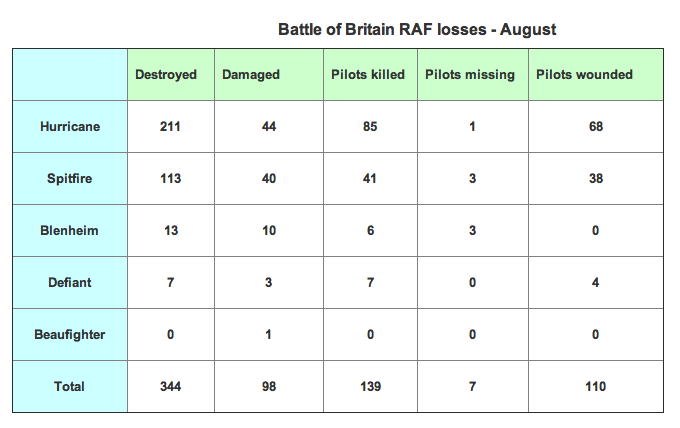680x428 pixels.
Task: Select the 'Pilots missing' column header
Action: (x=470, y=75)
